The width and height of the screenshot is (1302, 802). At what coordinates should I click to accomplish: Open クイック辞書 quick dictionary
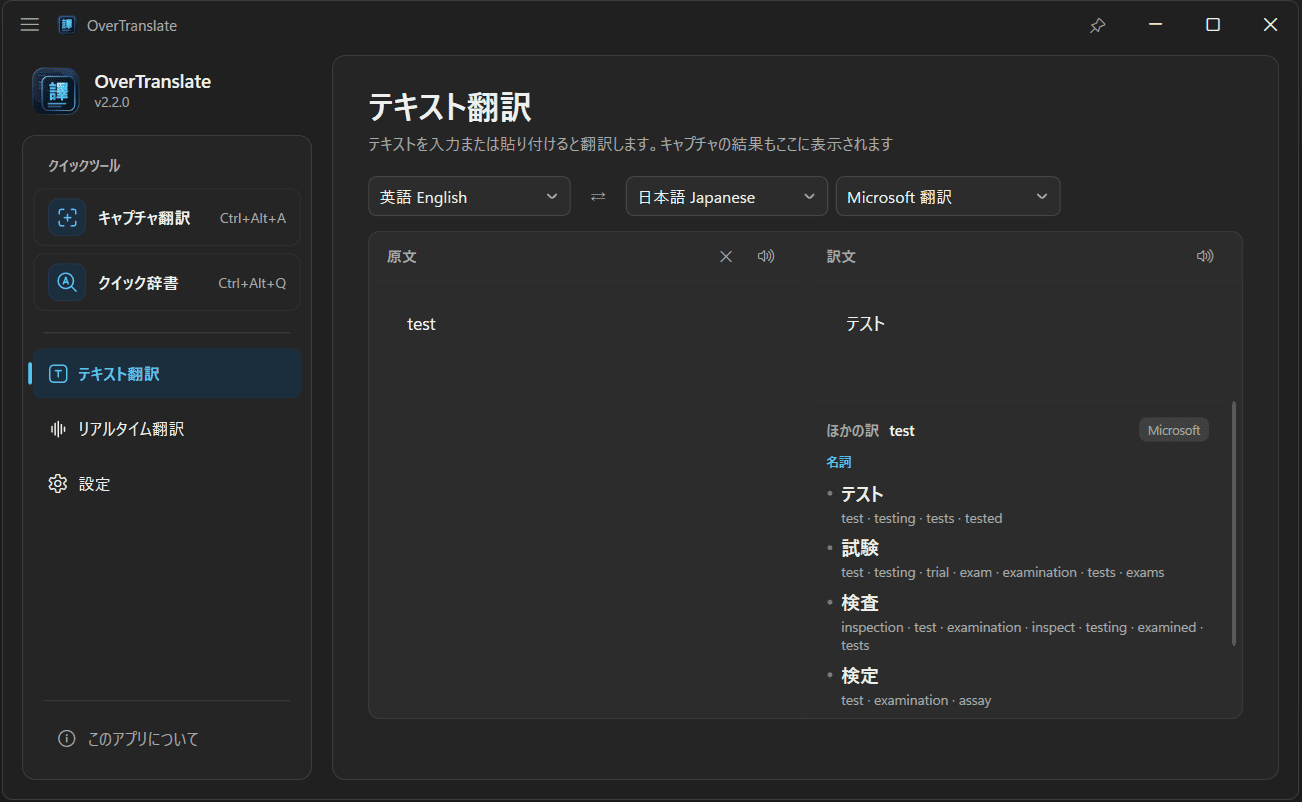pyautogui.click(x=167, y=282)
